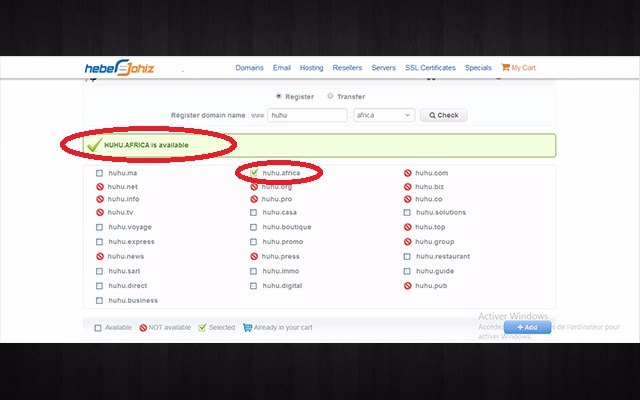Tick the huhu.solutions checkbox
Viewport: 640px width, 400px height.
point(408,212)
